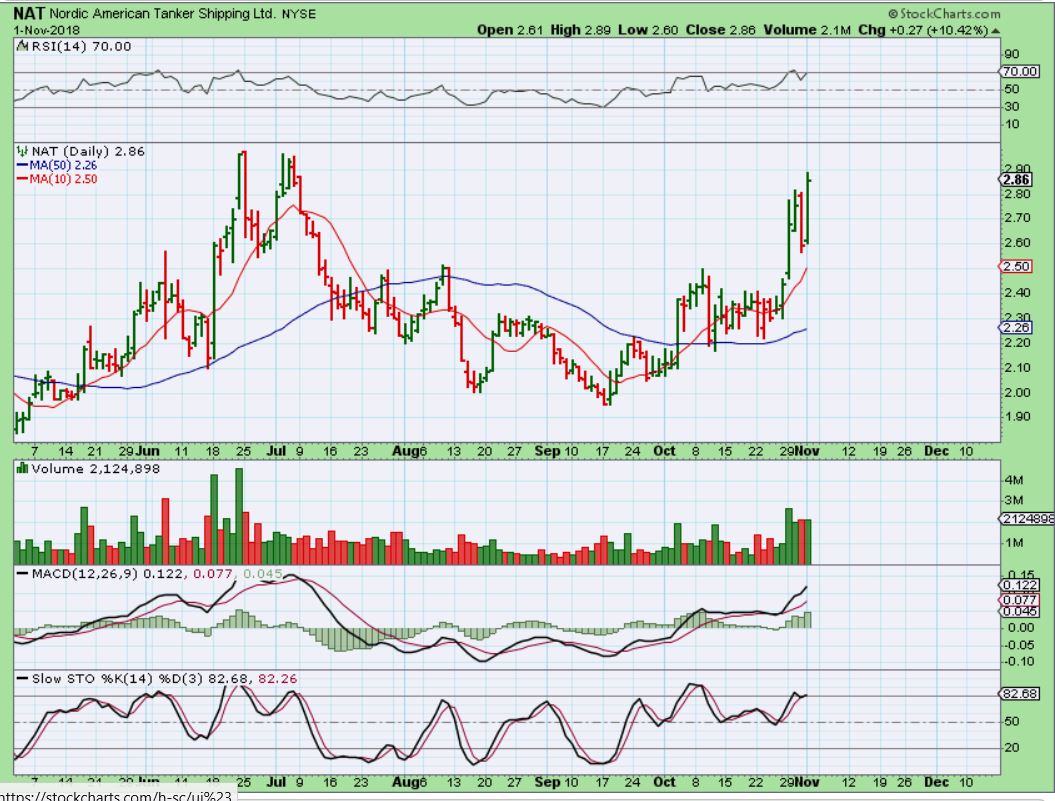This screenshot has width=1055, height=801.
Task: Click the stockcharts.com URL in the status bar
Action: tap(118, 794)
